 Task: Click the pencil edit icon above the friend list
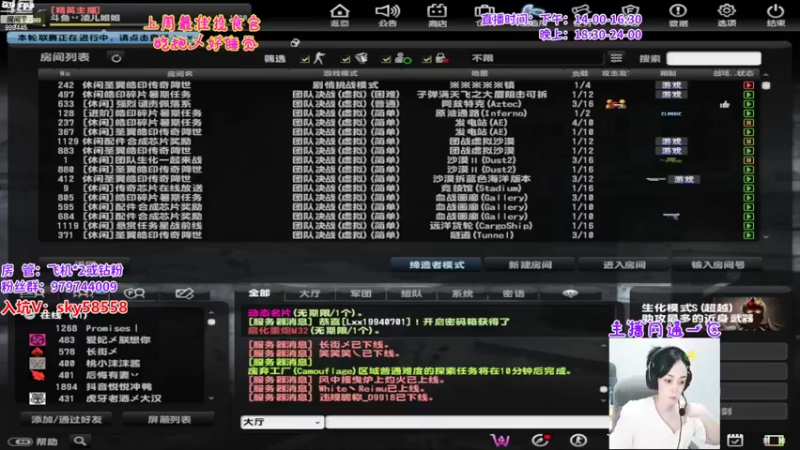pos(184,293)
